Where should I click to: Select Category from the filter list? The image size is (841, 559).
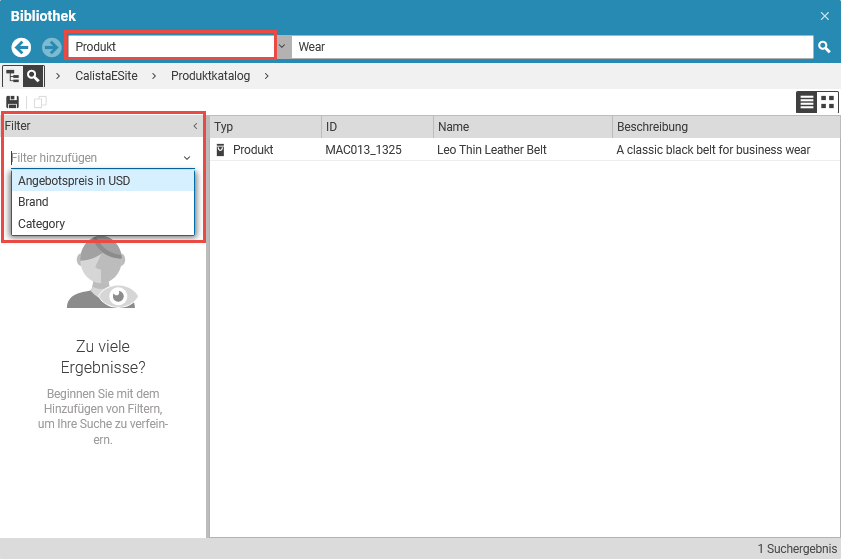click(41, 224)
